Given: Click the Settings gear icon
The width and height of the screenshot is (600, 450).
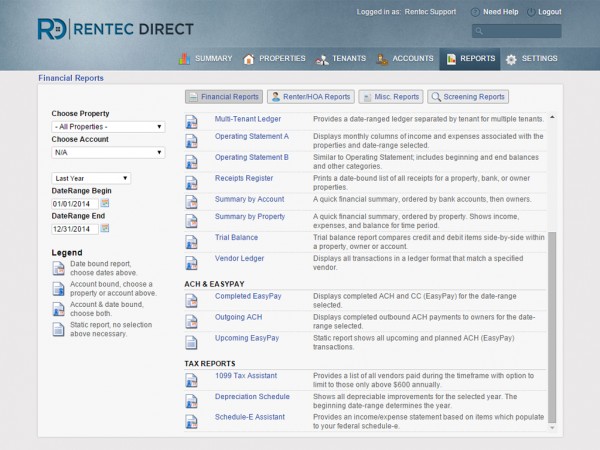Looking at the screenshot, I should pyautogui.click(x=511, y=59).
